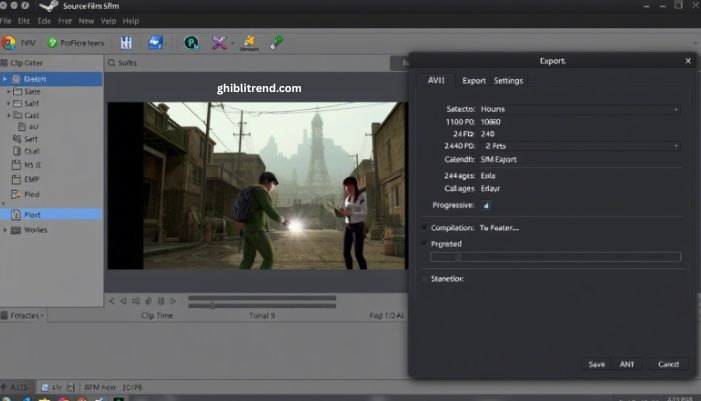
Task: Expand the Sate folder arrow
Action: (8, 91)
